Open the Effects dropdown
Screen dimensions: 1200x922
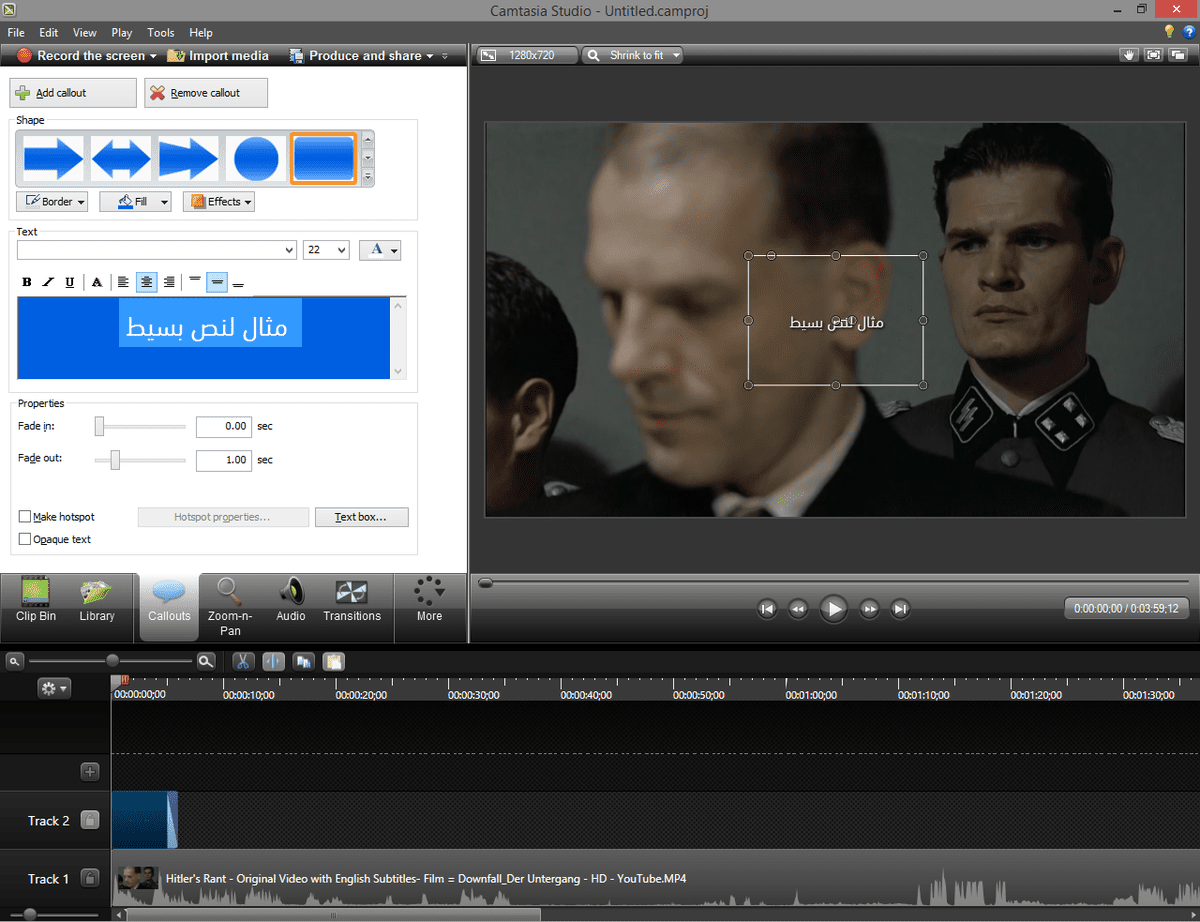218,201
